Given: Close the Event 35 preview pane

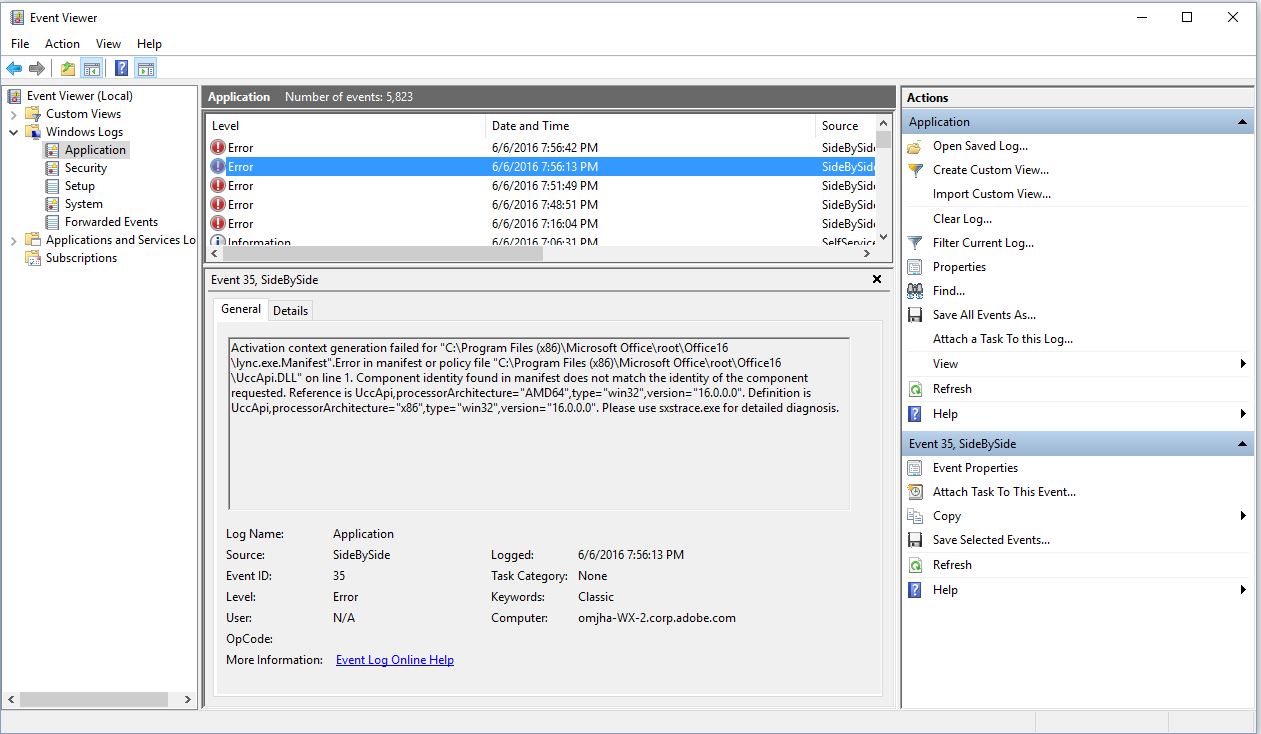Looking at the screenshot, I should 877,280.
